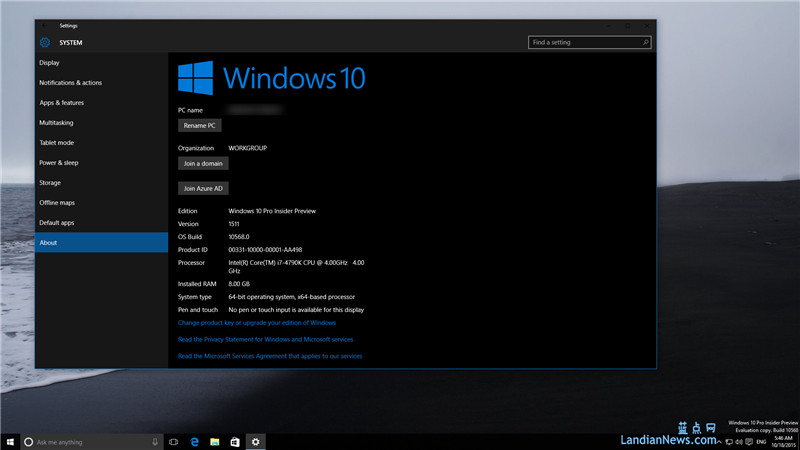Click the blurred PC name value
The width and height of the screenshot is (800, 450).
(255, 110)
